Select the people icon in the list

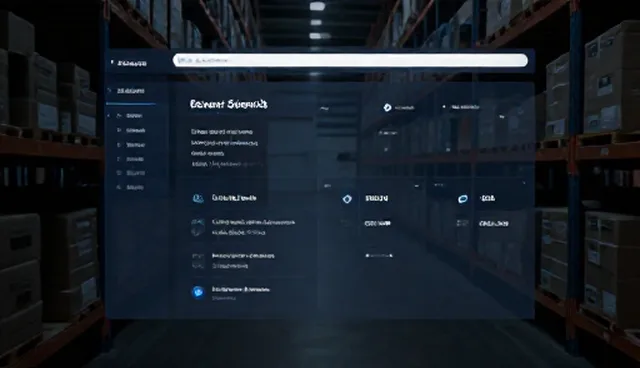pos(198,198)
